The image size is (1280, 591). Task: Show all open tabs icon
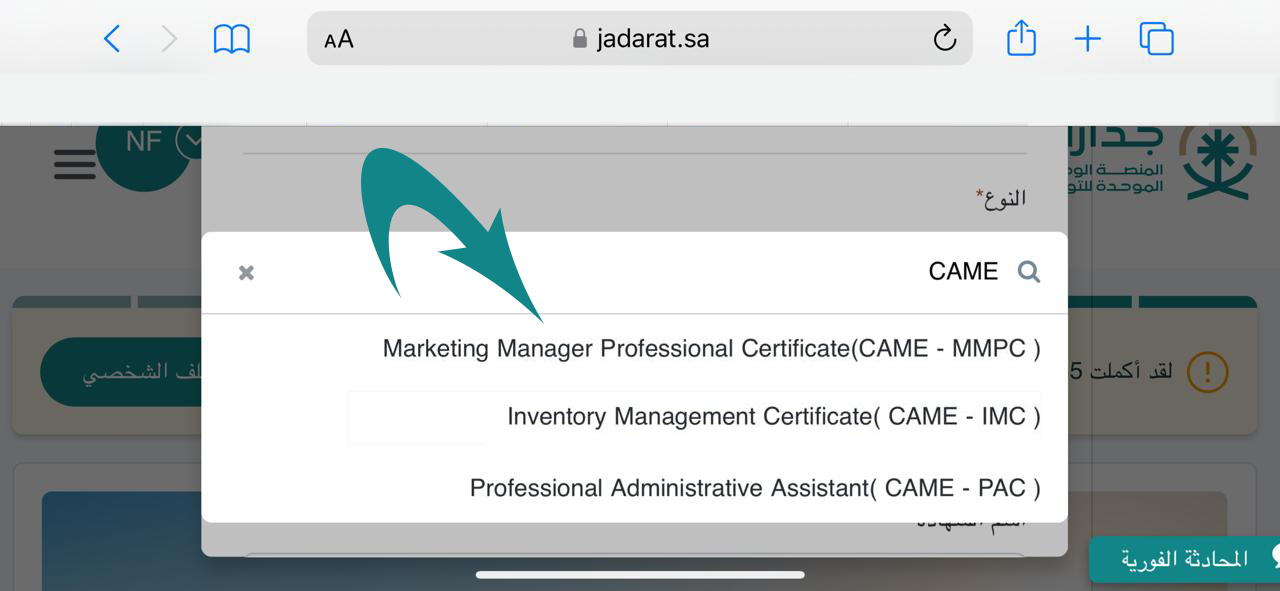point(1156,38)
